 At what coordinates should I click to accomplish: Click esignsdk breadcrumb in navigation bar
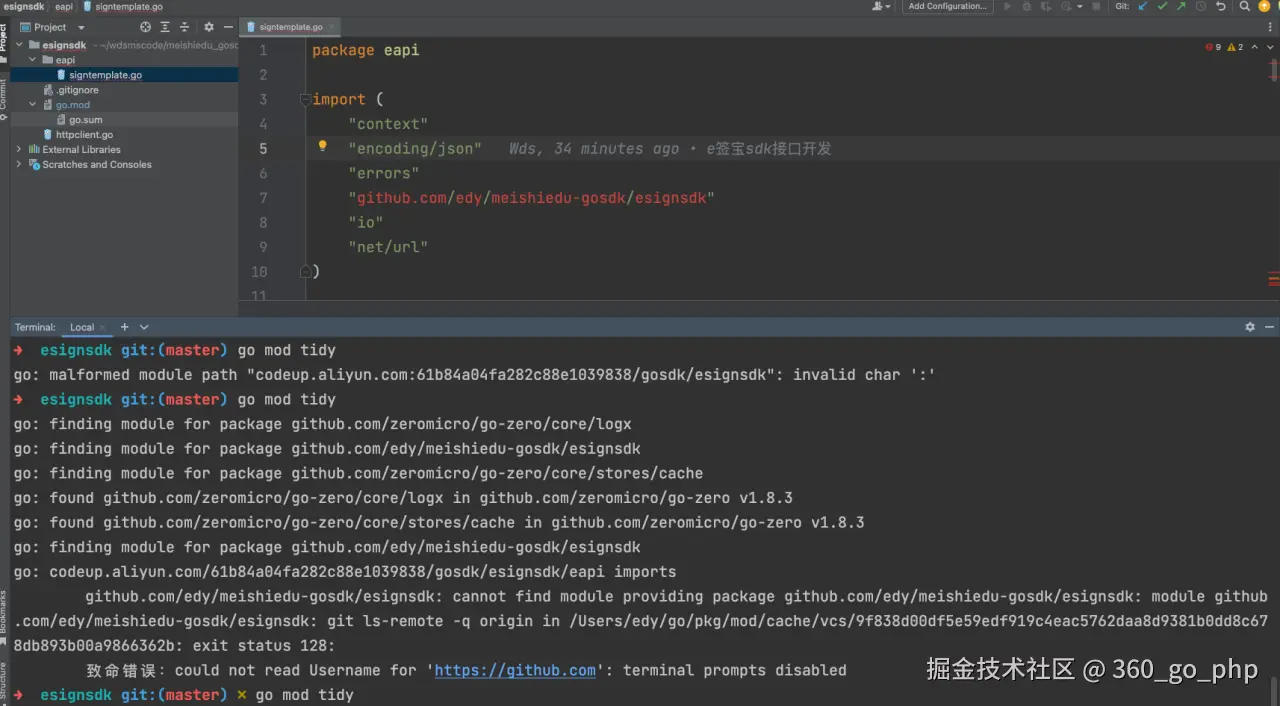[23, 6]
